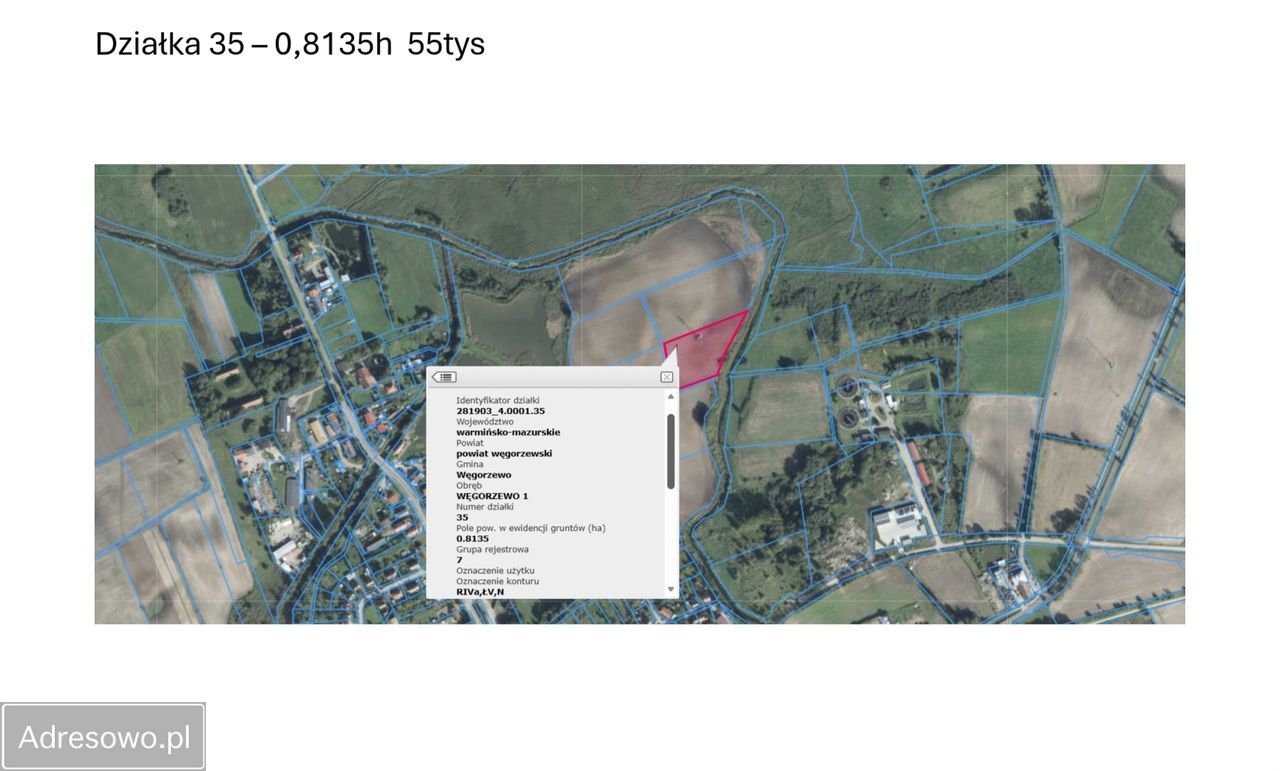Image resolution: width=1280 pixels, height=771 pixels.
Task: Click the "Numer działki" label
Action: [x=487, y=507]
